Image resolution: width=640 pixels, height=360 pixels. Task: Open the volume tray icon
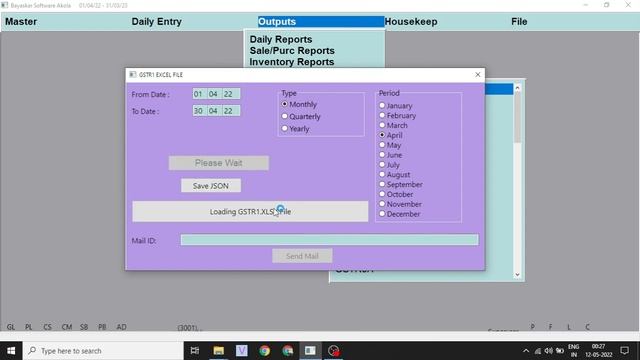(549, 351)
